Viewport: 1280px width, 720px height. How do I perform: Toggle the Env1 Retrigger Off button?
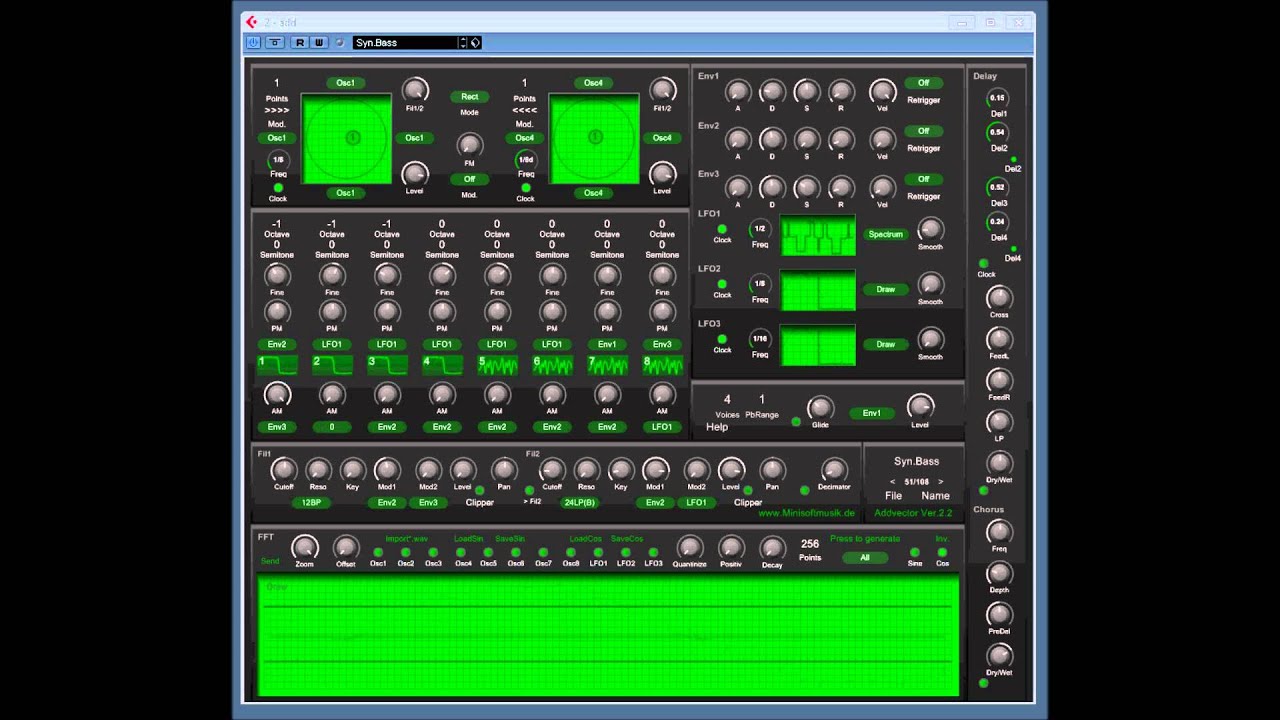(x=923, y=83)
